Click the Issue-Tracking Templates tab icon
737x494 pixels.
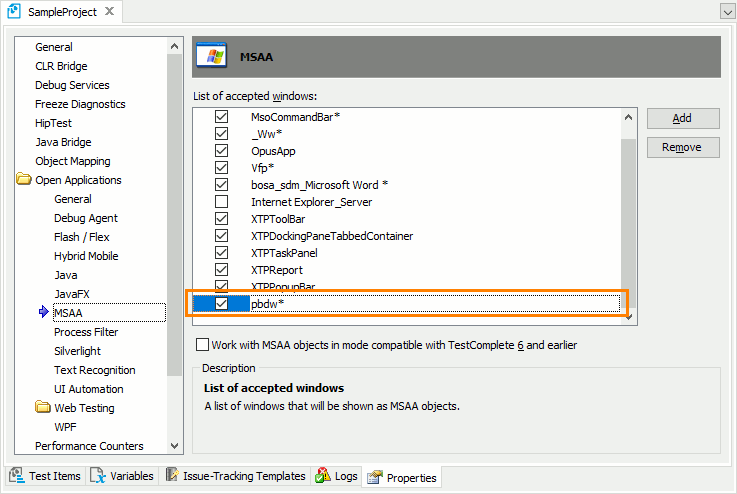pyautogui.click(x=174, y=476)
